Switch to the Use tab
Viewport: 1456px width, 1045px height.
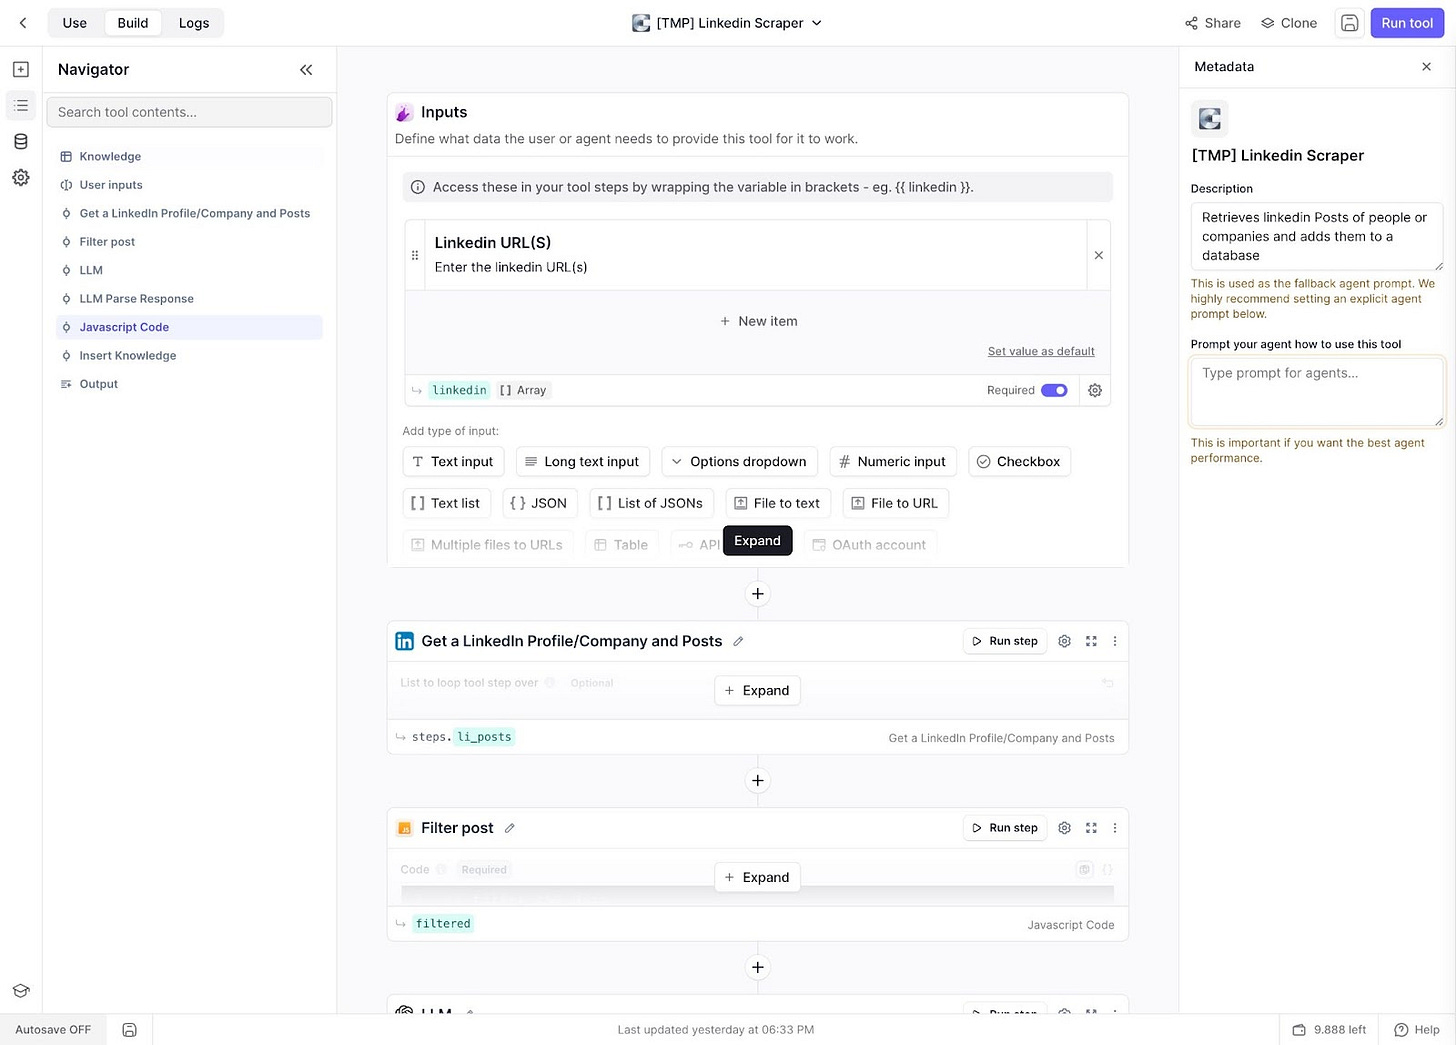(75, 23)
